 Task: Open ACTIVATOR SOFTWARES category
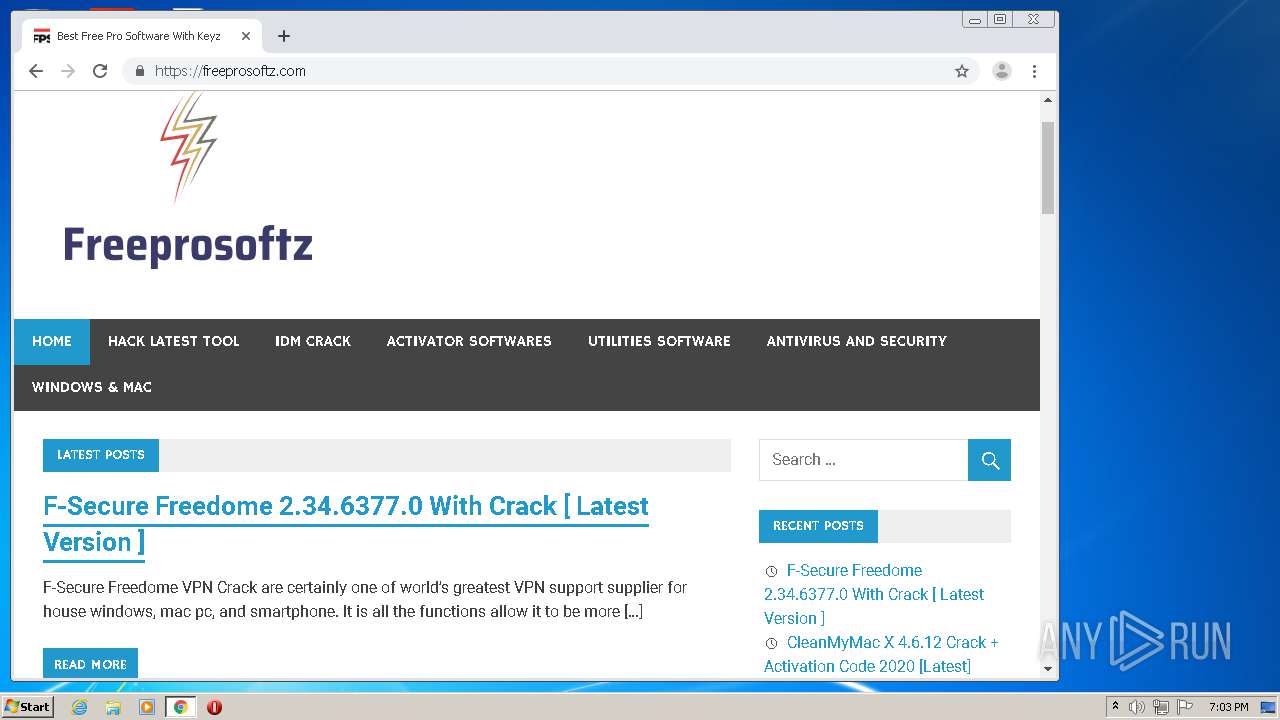pyautogui.click(x=469, y=342)
